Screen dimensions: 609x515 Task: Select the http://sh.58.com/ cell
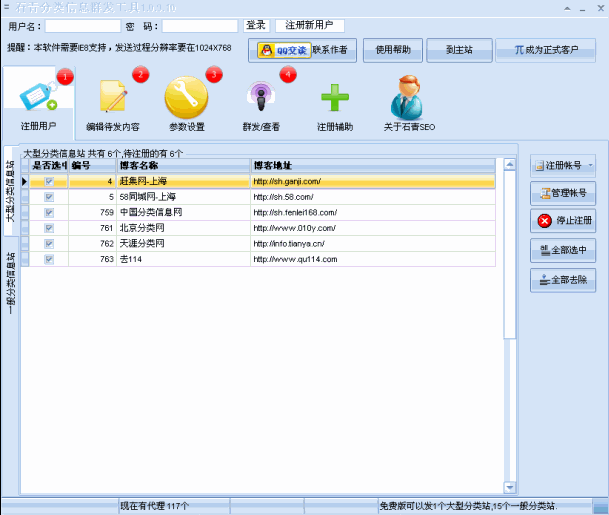pyautogui.click(x=373, y=197)
